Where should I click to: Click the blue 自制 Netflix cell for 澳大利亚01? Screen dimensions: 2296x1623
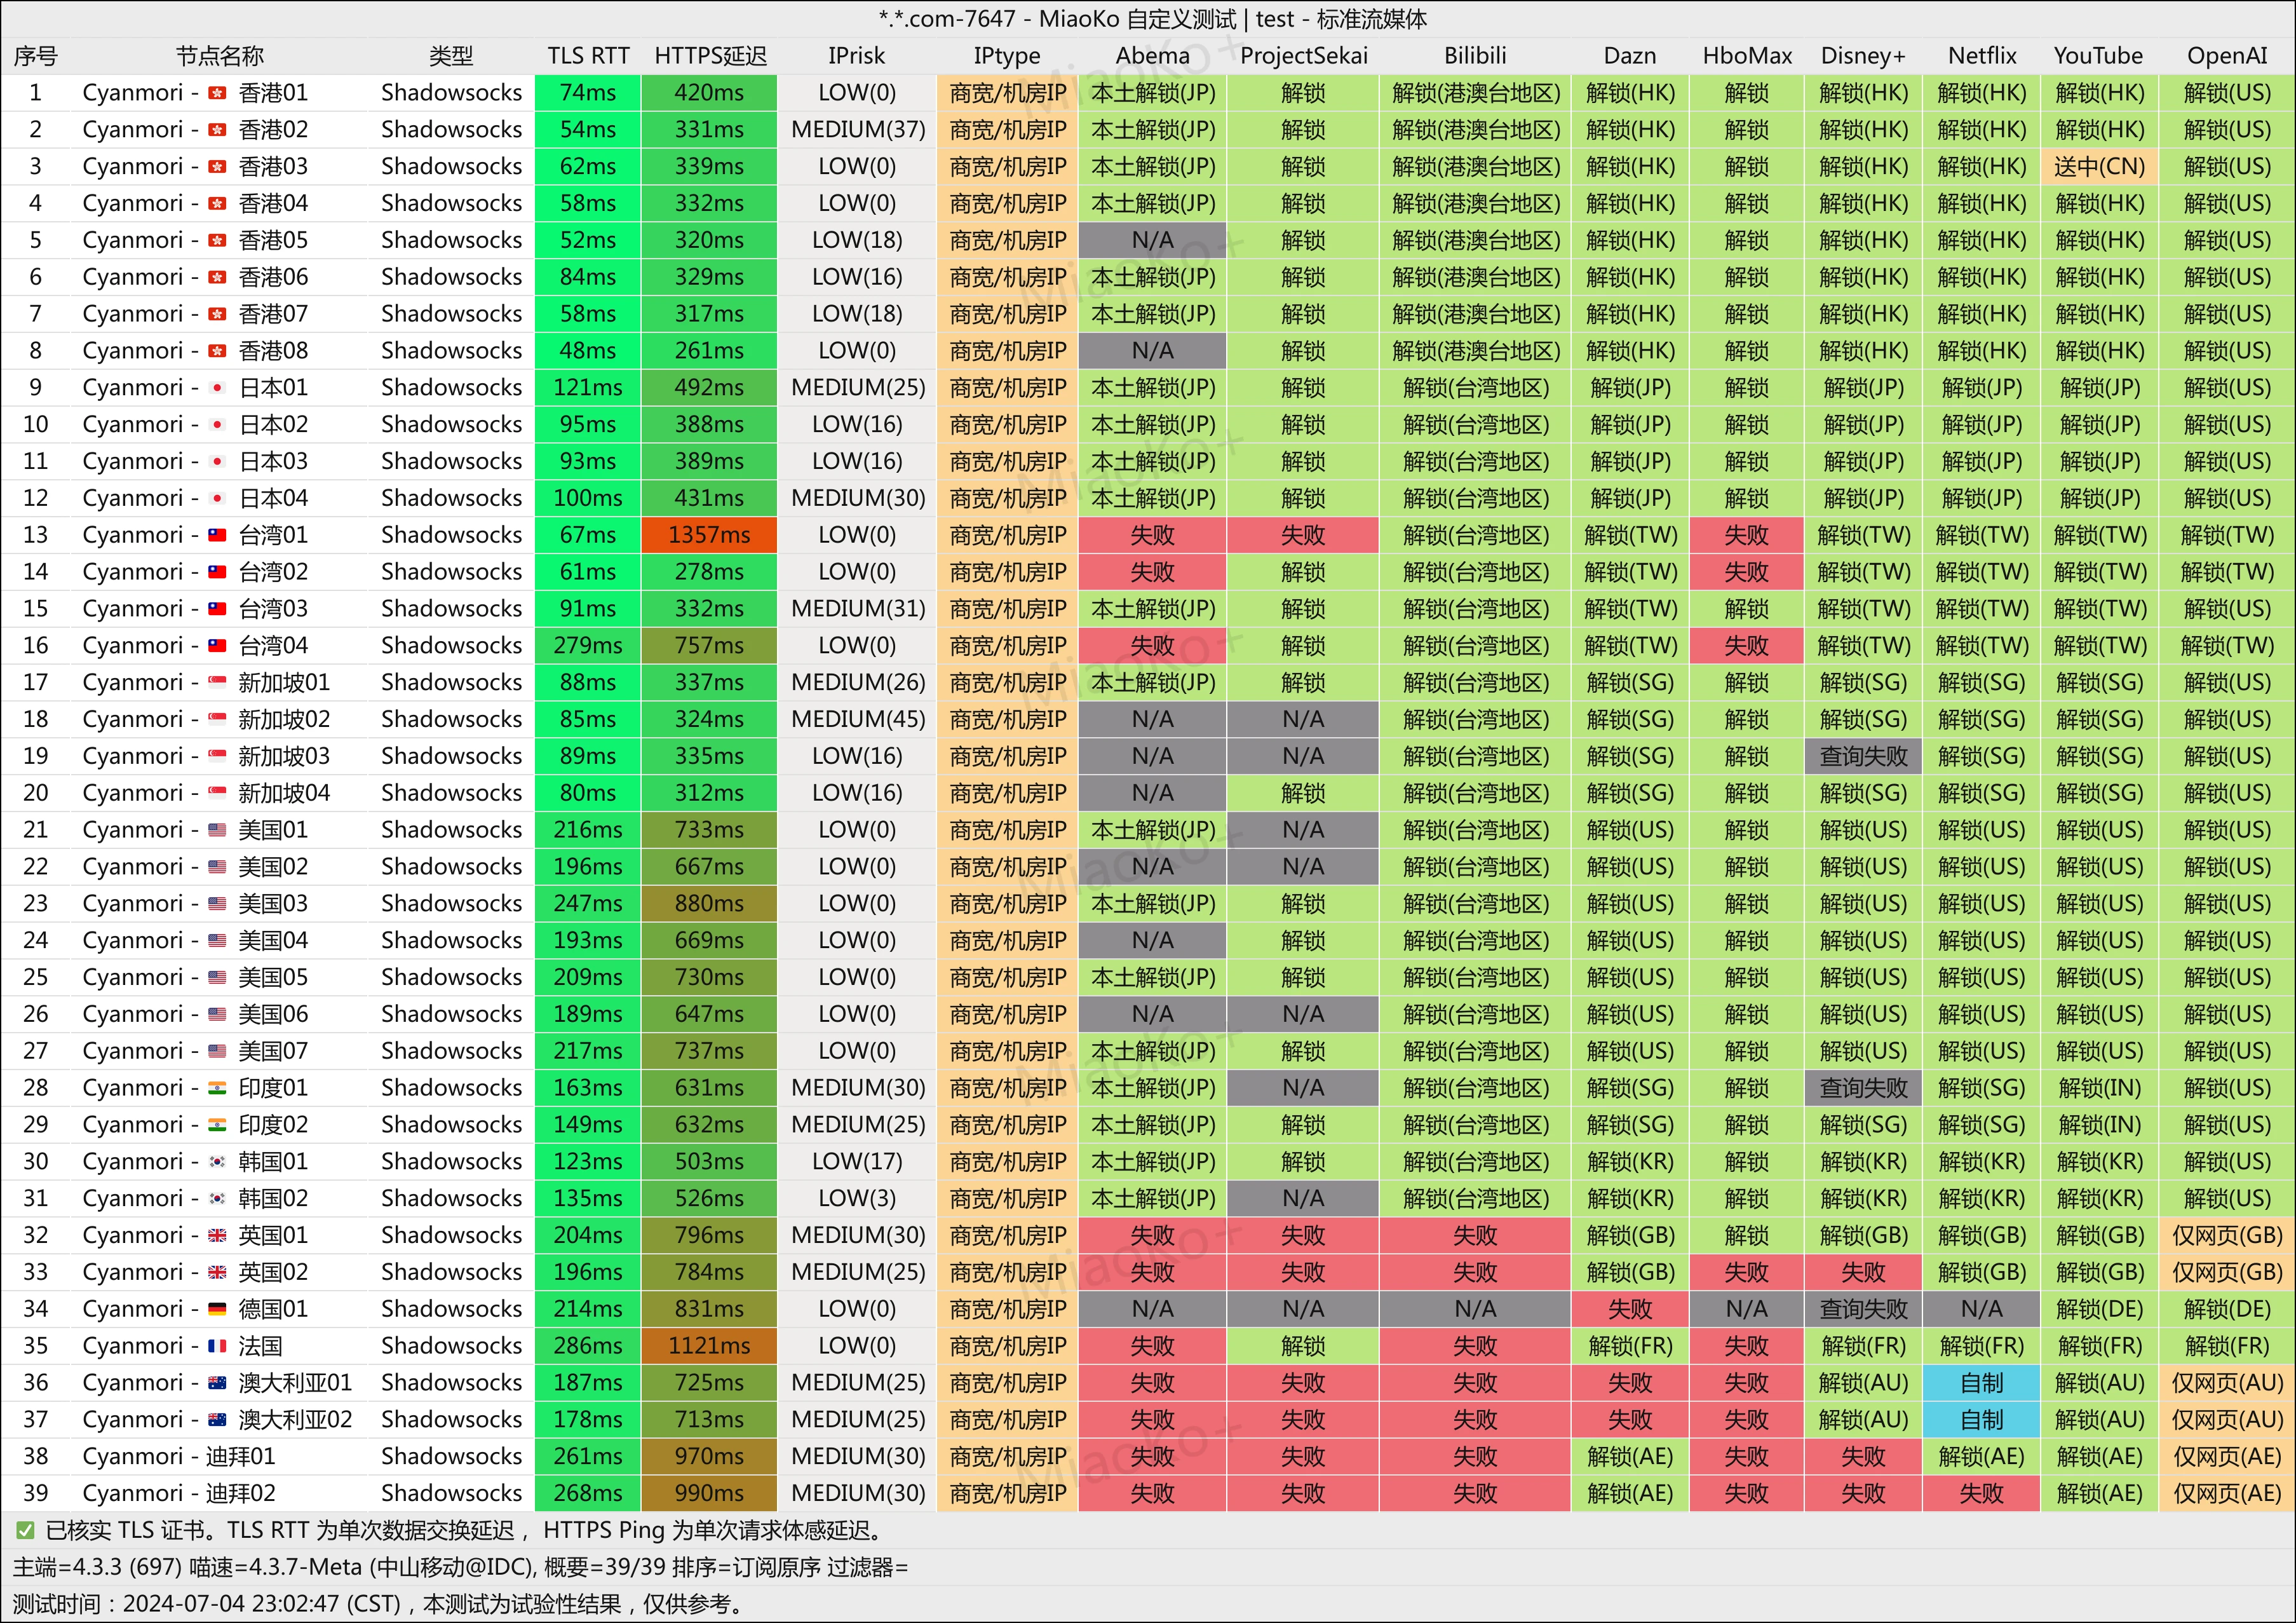[x=1981, y=1383]
